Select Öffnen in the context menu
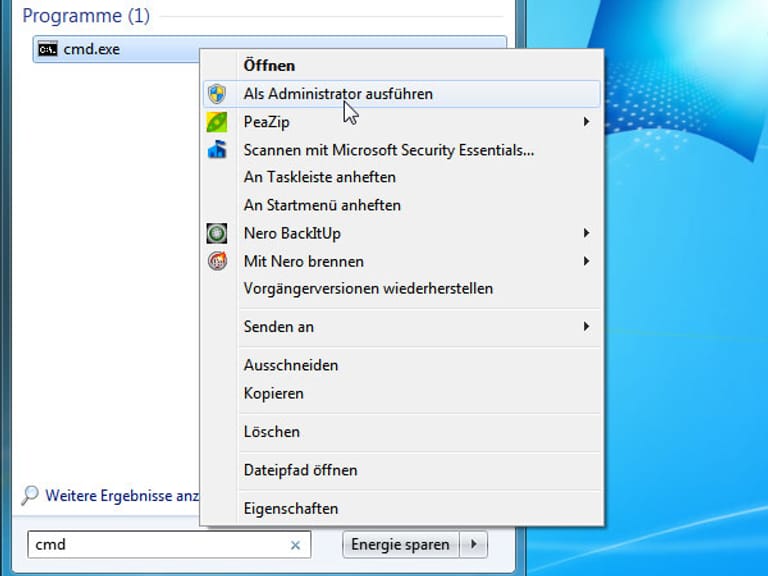The image size is (768, 576). pyautogui.click(x=269, y=65)
